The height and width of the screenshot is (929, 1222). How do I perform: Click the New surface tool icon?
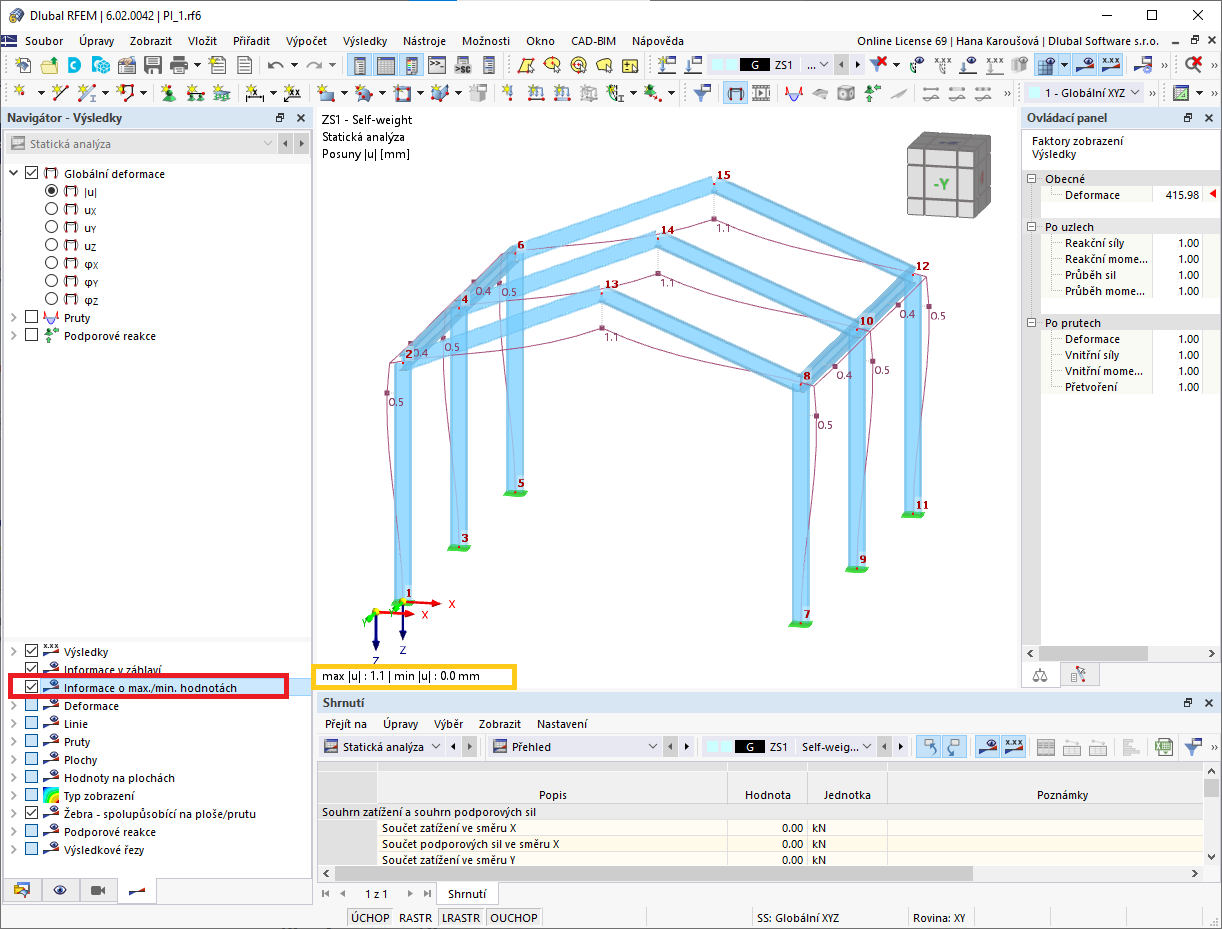[325, 93]
